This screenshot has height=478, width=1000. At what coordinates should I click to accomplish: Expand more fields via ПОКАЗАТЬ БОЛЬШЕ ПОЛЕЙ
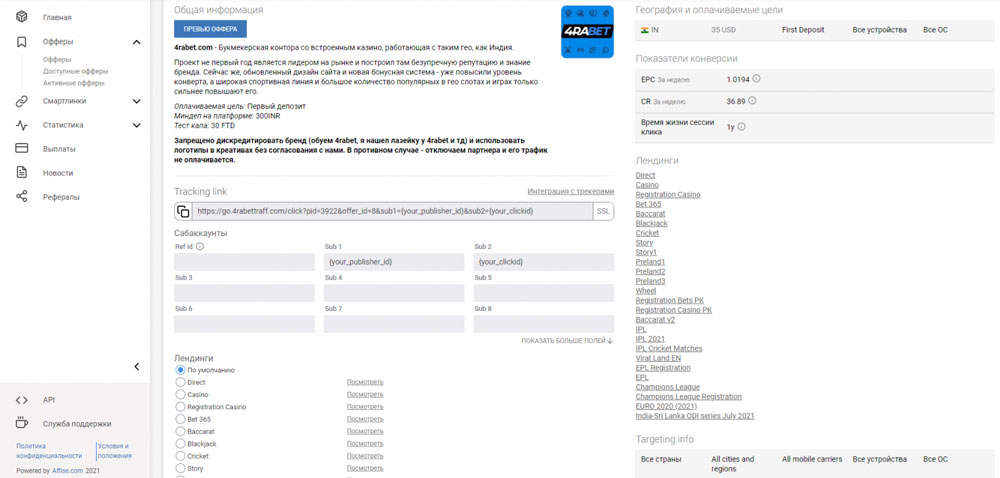pyautogui.click(x=567, y=341)
